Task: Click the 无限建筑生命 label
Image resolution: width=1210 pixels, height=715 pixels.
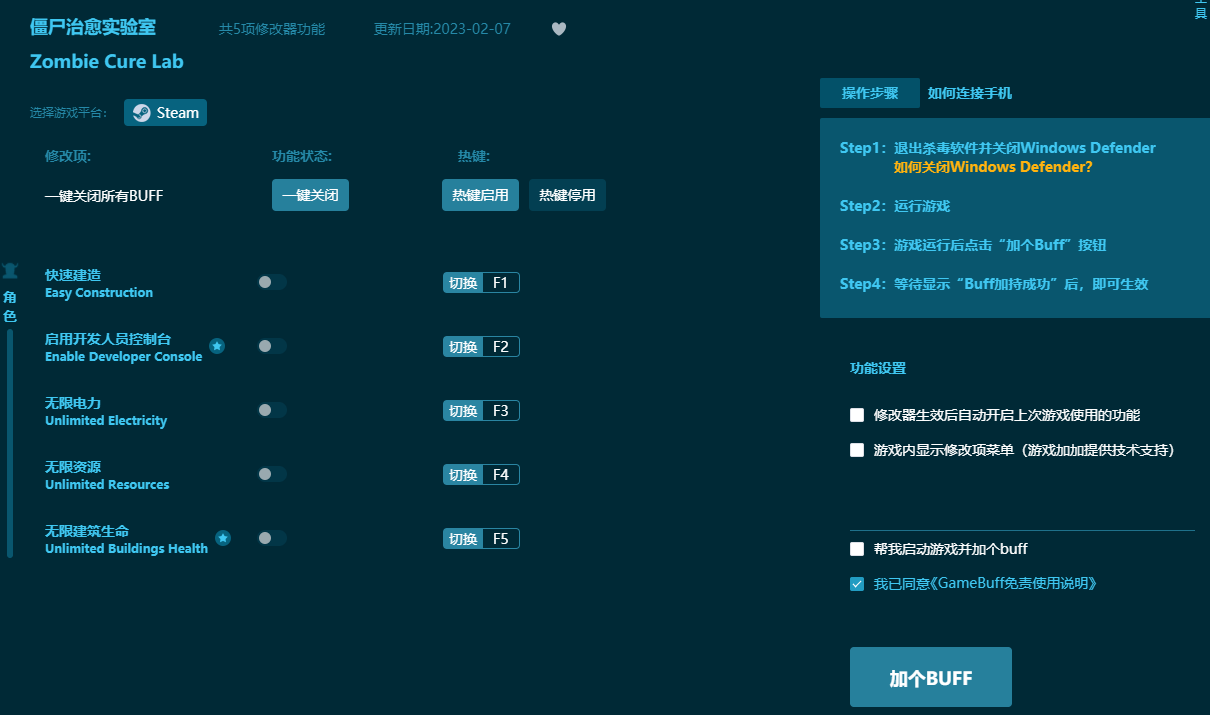Action: (x=87, y=531)
